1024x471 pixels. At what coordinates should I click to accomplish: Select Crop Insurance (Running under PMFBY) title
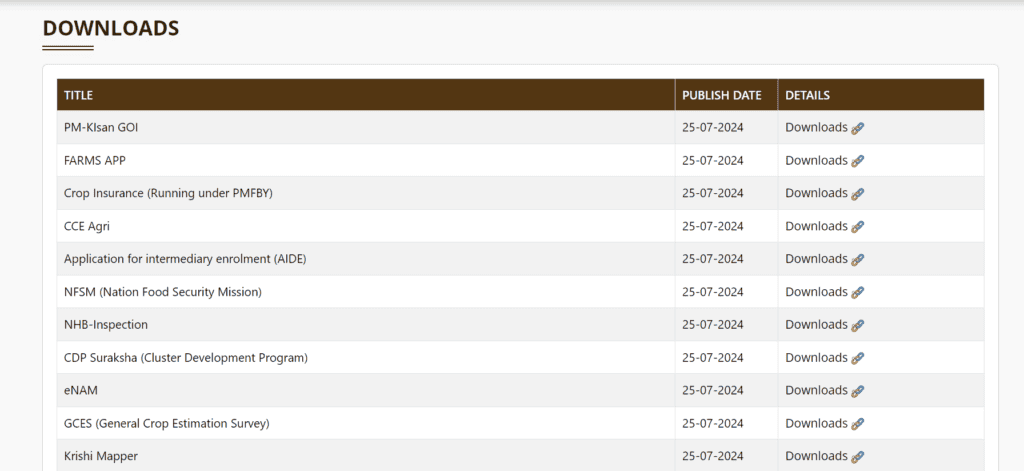[168, 193]
